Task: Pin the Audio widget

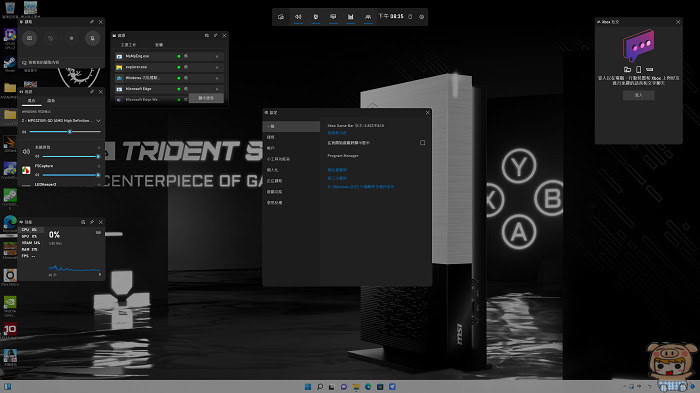Action: click(x=92, y=92)
